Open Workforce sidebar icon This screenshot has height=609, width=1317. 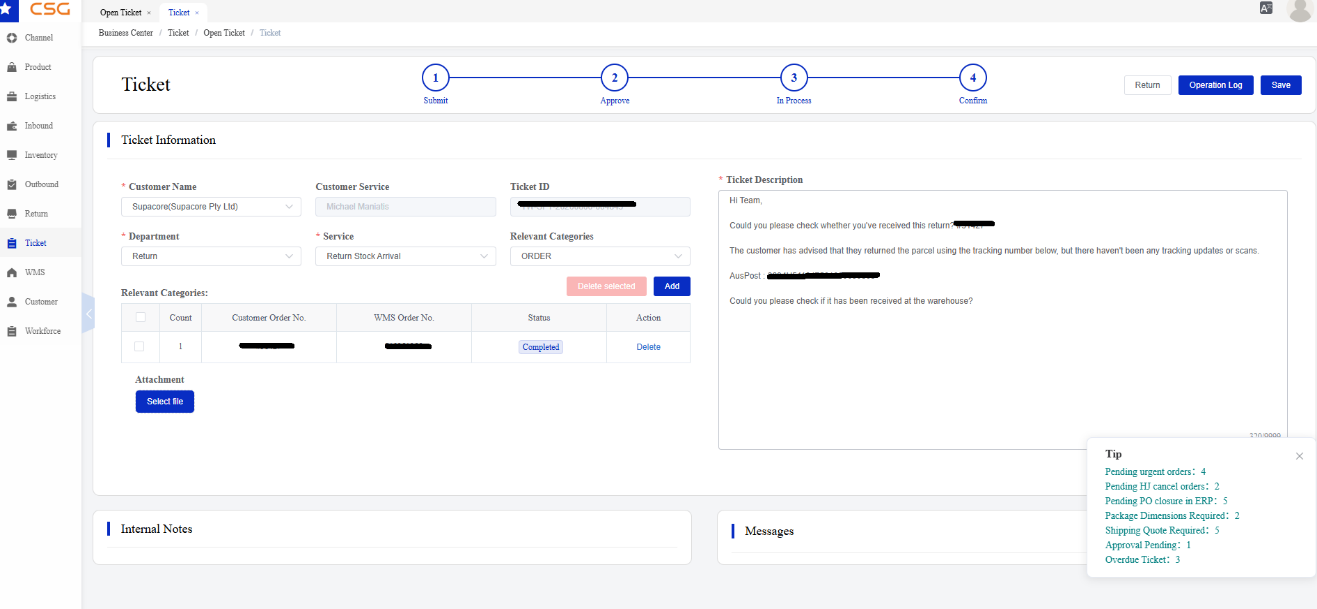(12, 331)
